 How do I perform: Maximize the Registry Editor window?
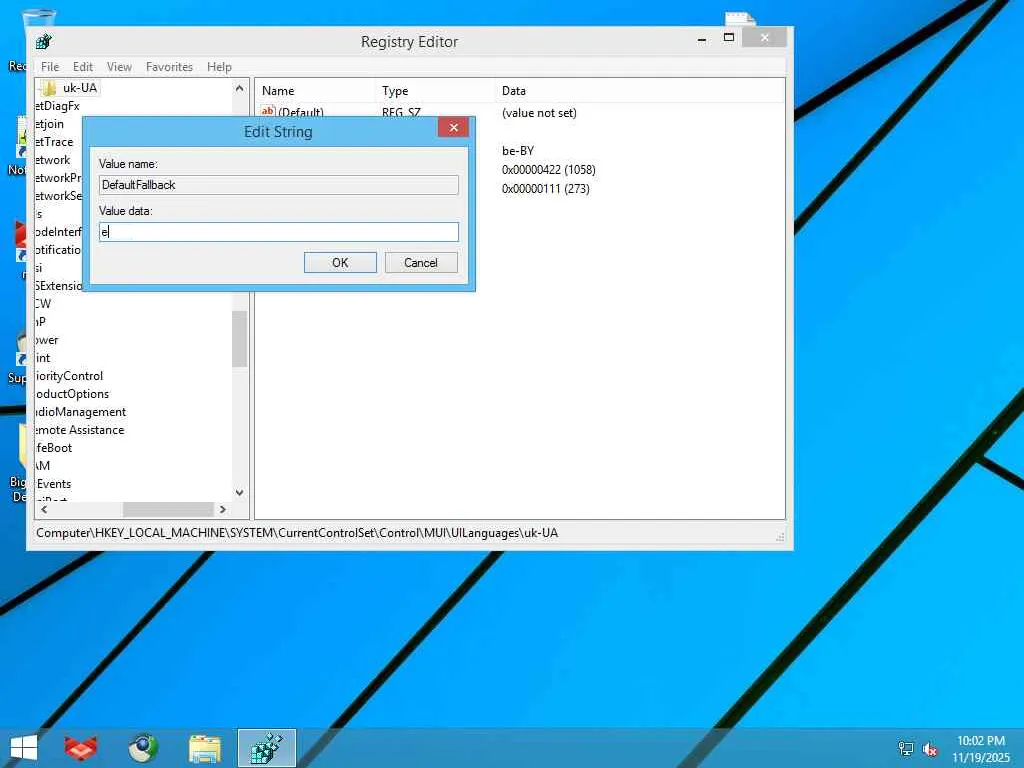(x=729, y=38)
